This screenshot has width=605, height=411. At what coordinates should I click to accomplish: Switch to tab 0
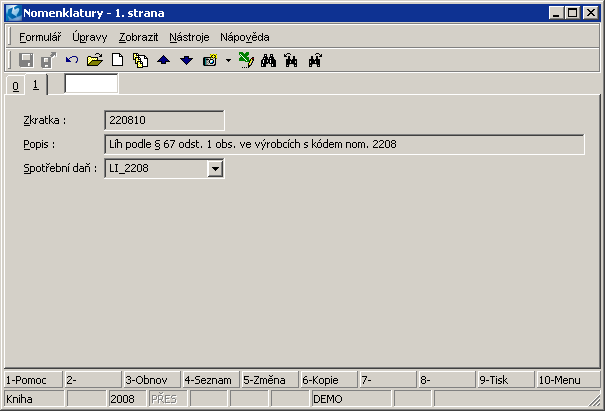15,85
